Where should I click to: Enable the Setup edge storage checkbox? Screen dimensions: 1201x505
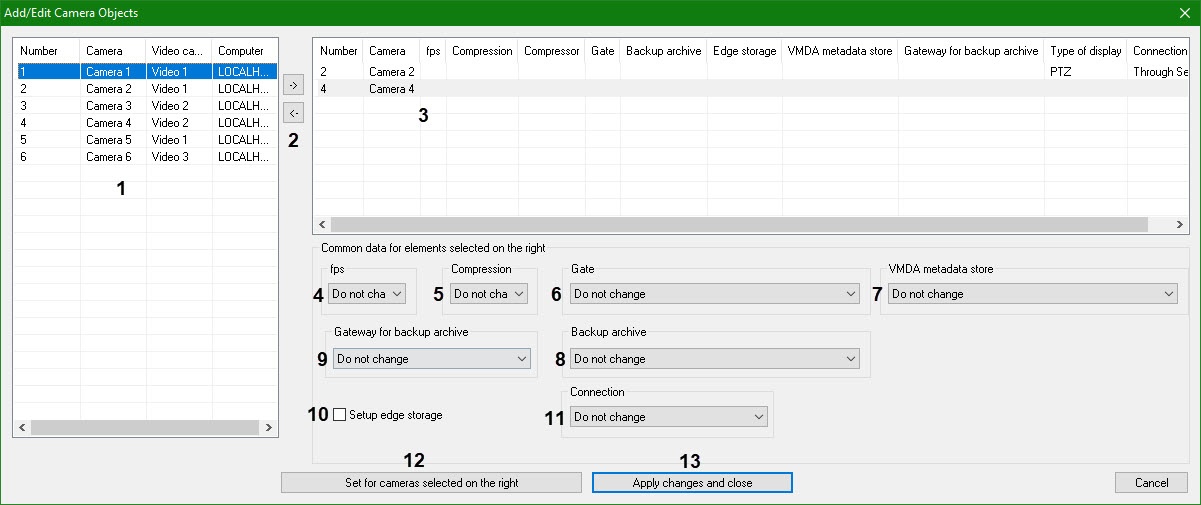(x=340, y=415)
